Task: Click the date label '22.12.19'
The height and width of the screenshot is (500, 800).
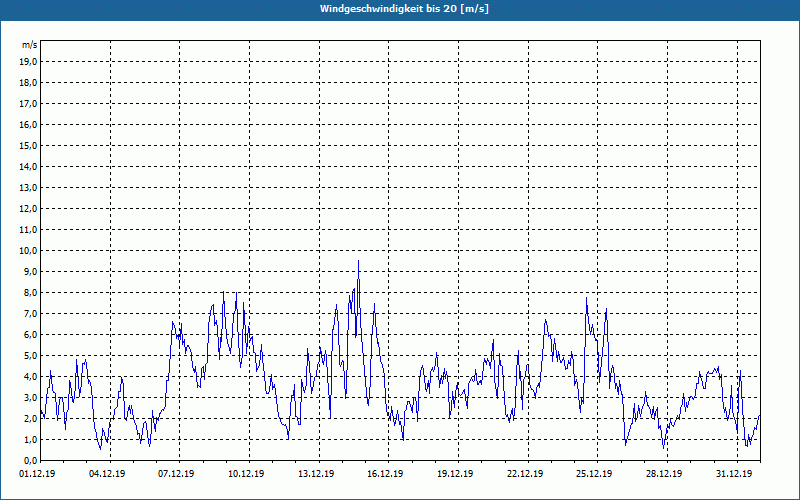Action: click(526, 474)
